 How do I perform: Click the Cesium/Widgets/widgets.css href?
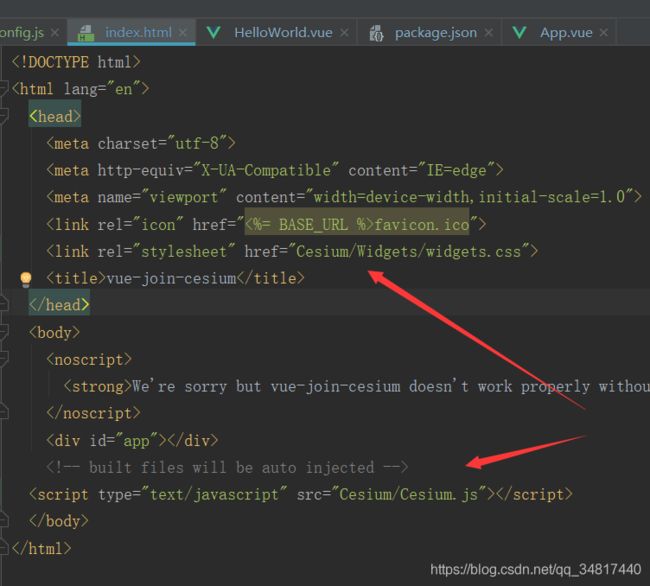tap(408, 251)
